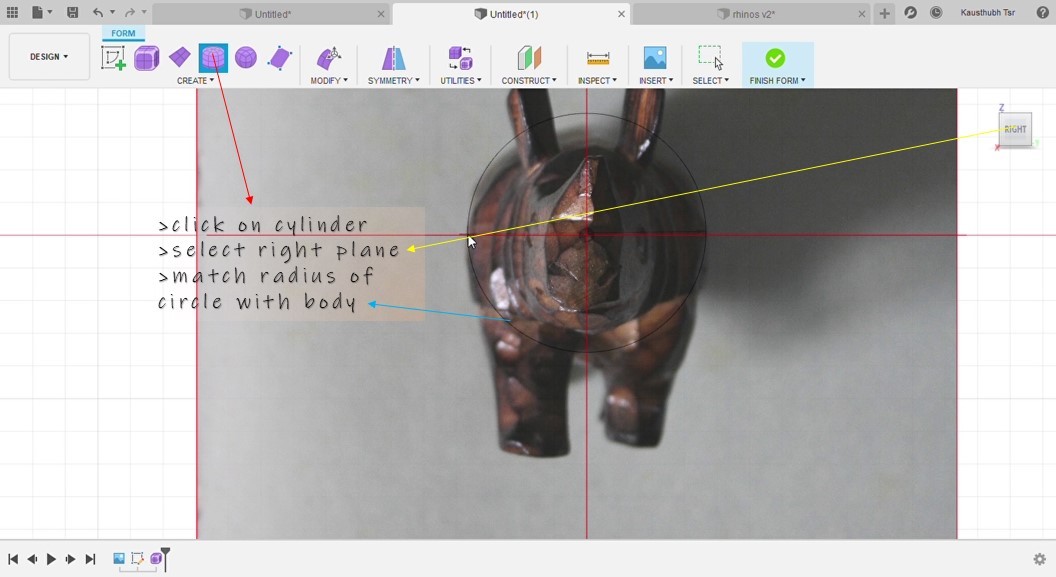Viewport: 1056px width, 577px height.
Task: Click the green Finish Form checkmark
Action: [775, 58]
